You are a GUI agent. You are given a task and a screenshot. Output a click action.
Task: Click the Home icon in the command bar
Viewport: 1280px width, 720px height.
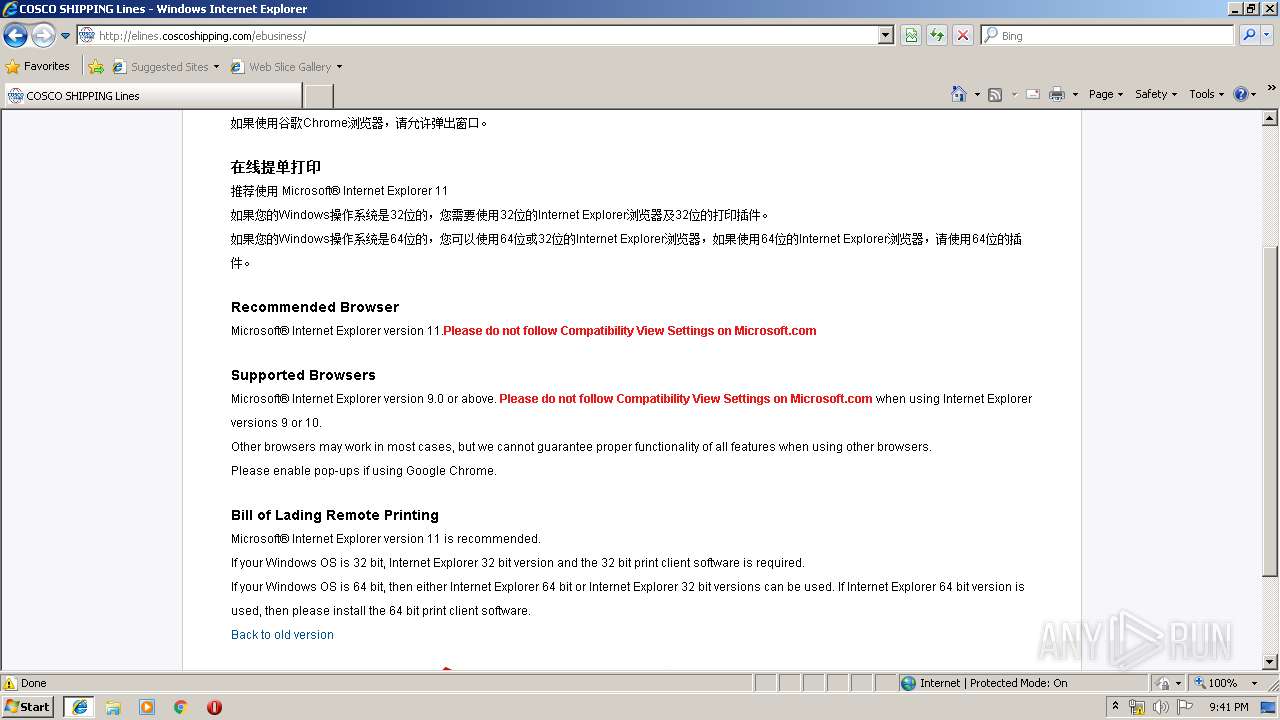pos(959,94)
